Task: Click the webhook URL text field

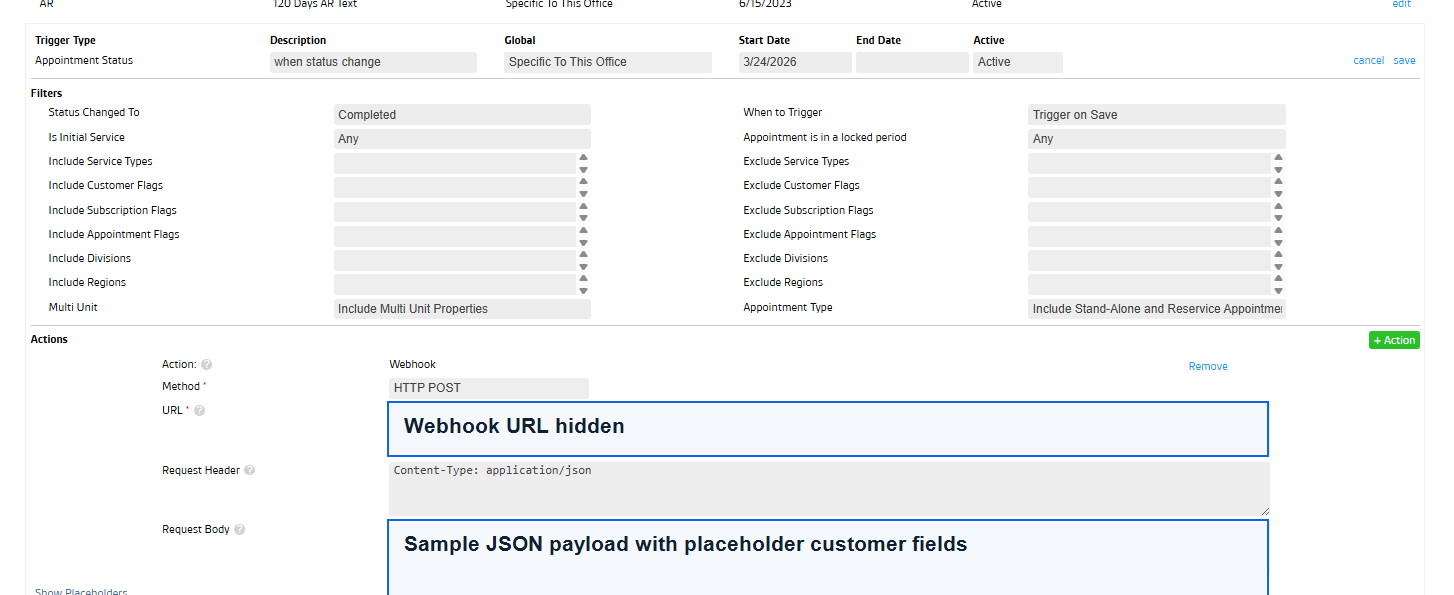Action: (828, 429)
